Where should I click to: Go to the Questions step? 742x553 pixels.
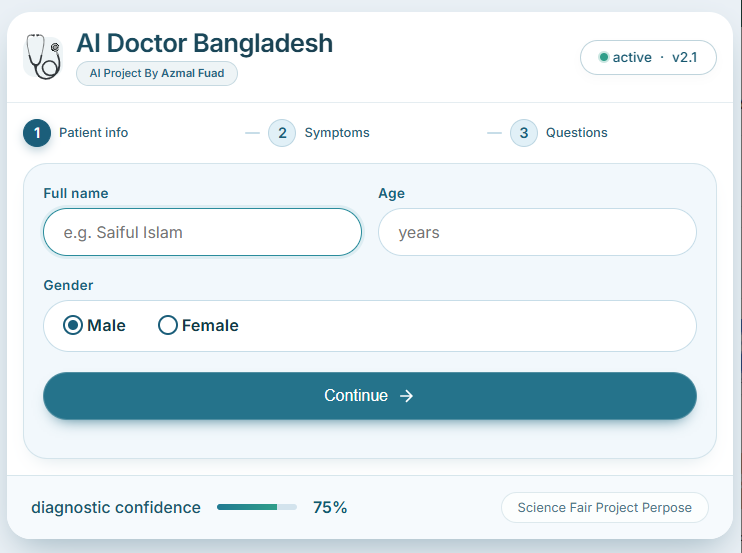576,133
